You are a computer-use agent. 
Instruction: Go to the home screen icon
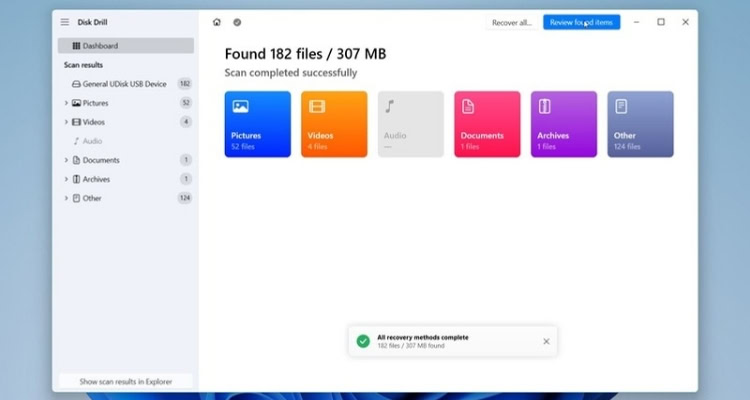pos(217,22)
